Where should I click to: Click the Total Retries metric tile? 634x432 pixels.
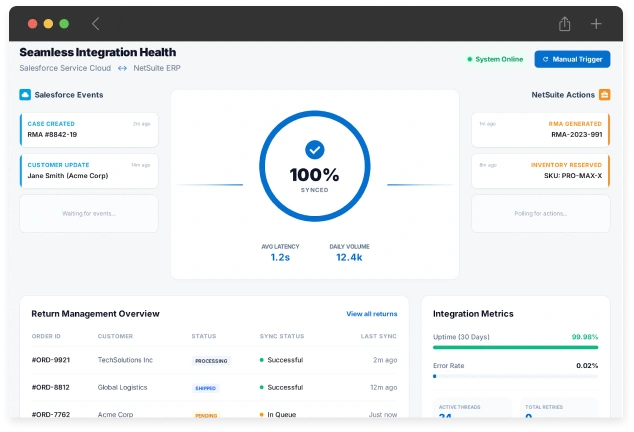559,409
